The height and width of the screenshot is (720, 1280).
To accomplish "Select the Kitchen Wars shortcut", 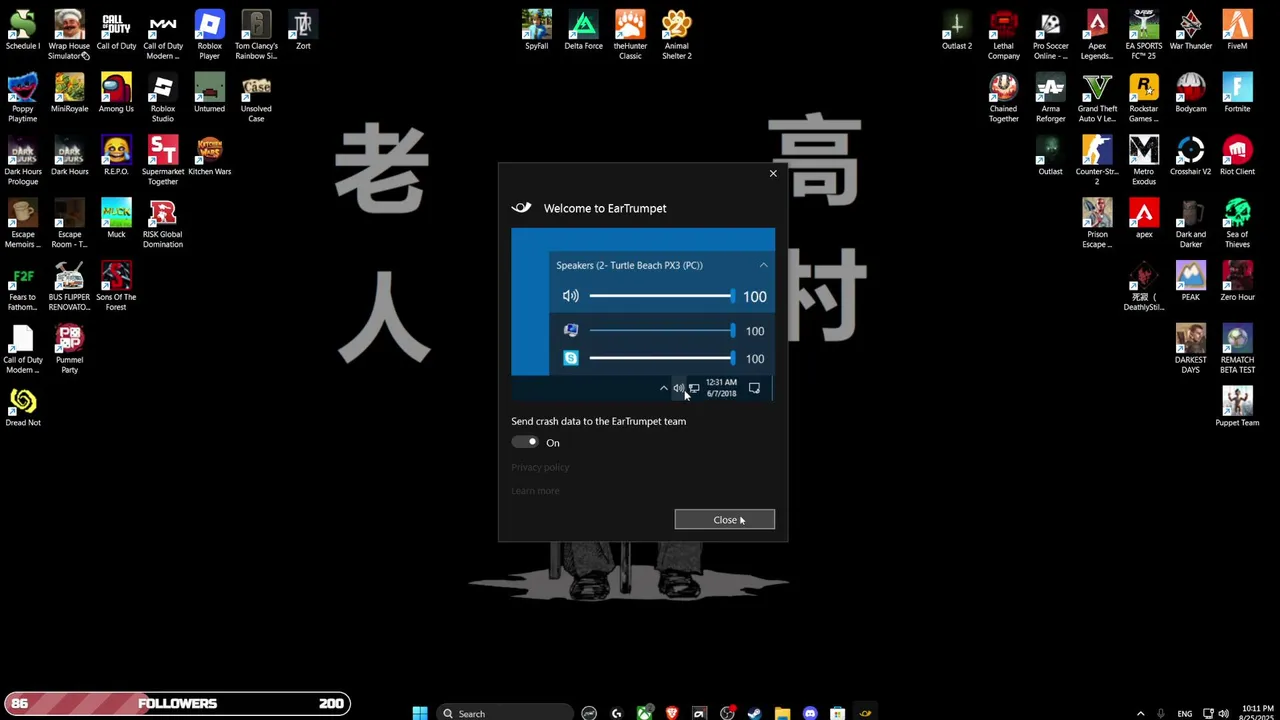I will tap(209, 156).
